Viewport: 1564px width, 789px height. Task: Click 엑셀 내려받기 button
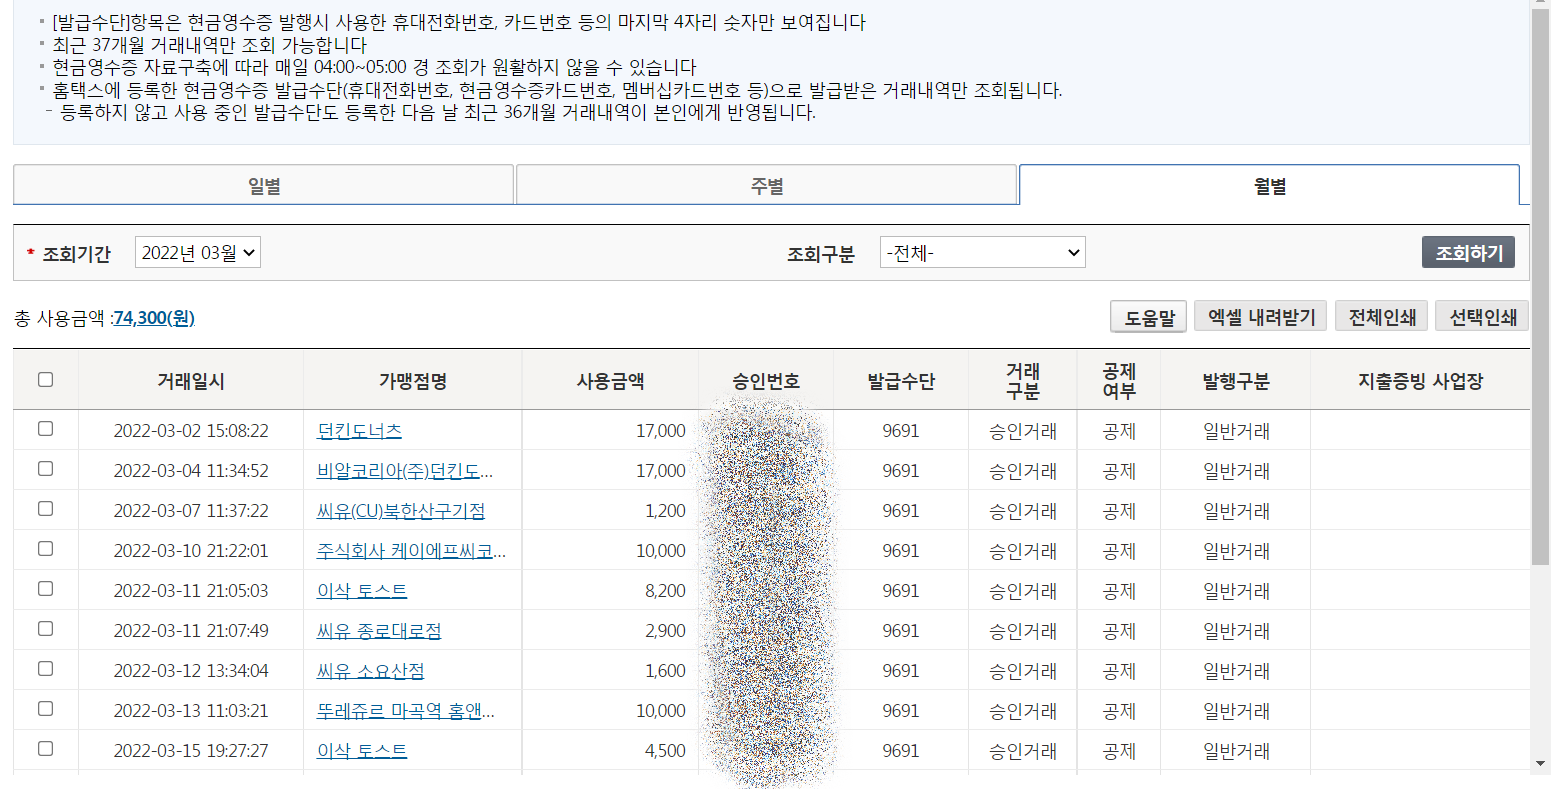[1260, 317]
